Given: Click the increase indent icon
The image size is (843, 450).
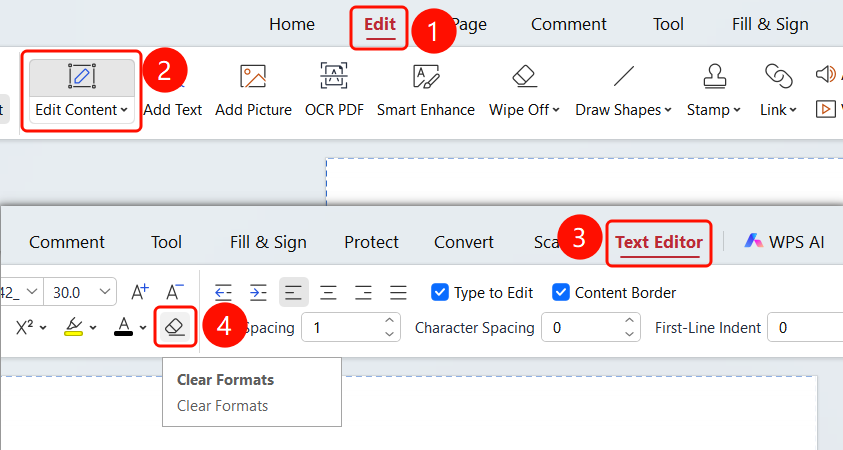Looking at the screenshot, I should (258, 292).
